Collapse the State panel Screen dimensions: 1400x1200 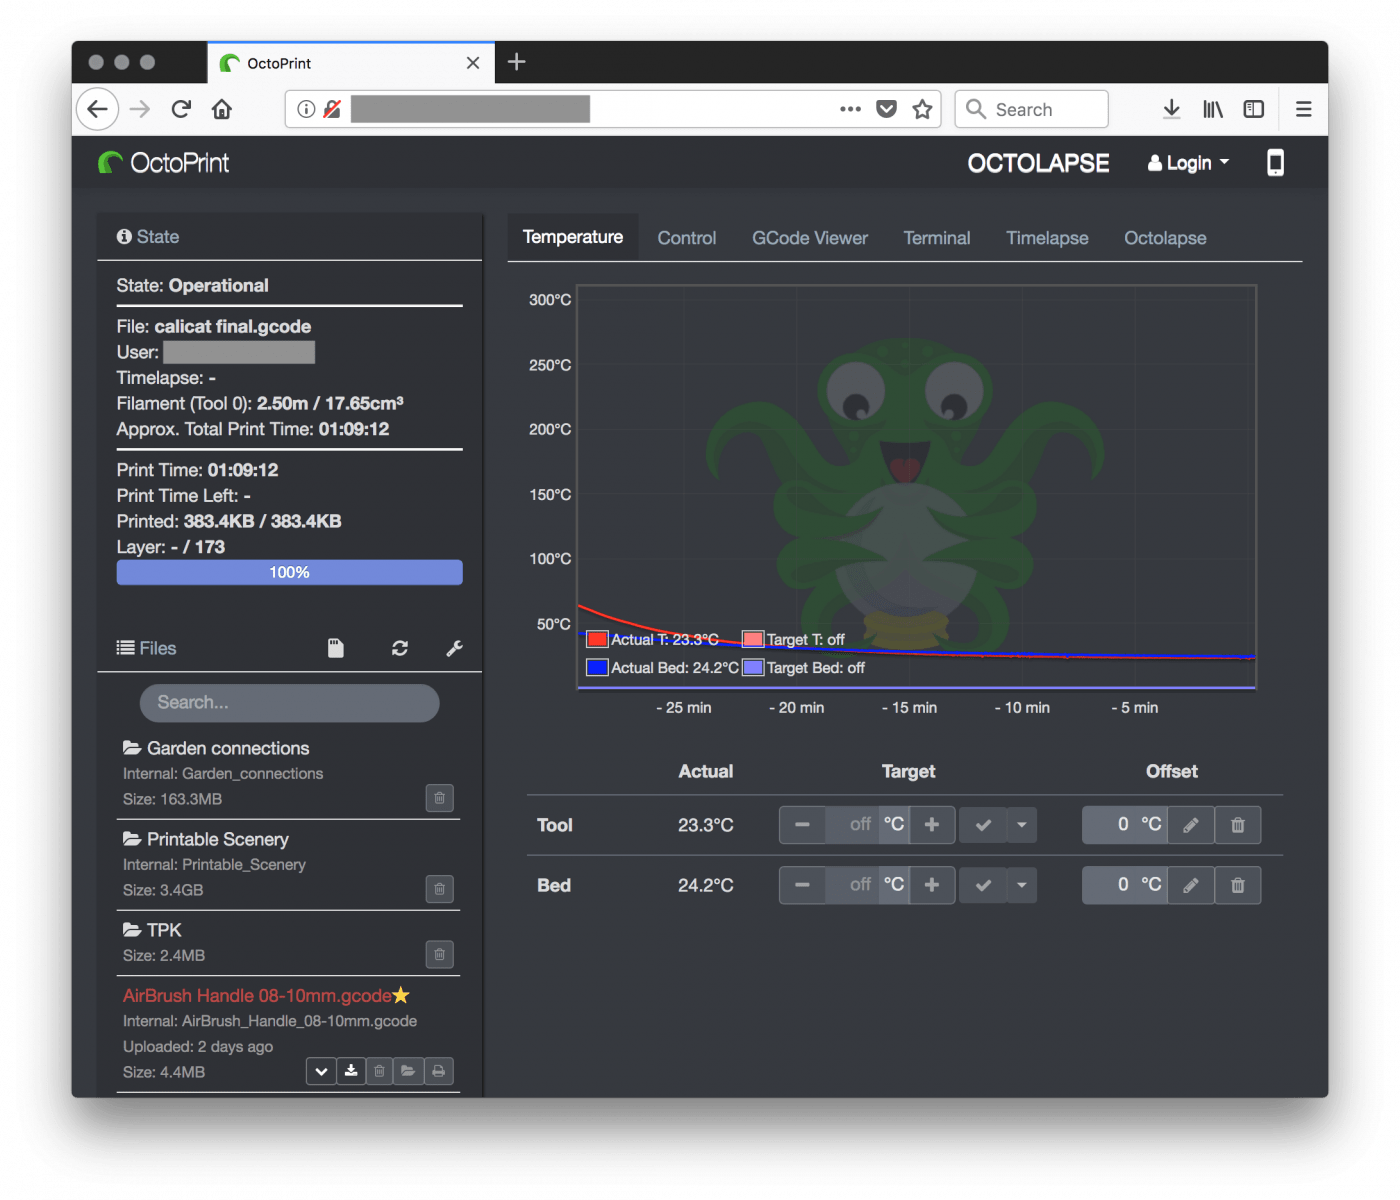pos(148,237)
